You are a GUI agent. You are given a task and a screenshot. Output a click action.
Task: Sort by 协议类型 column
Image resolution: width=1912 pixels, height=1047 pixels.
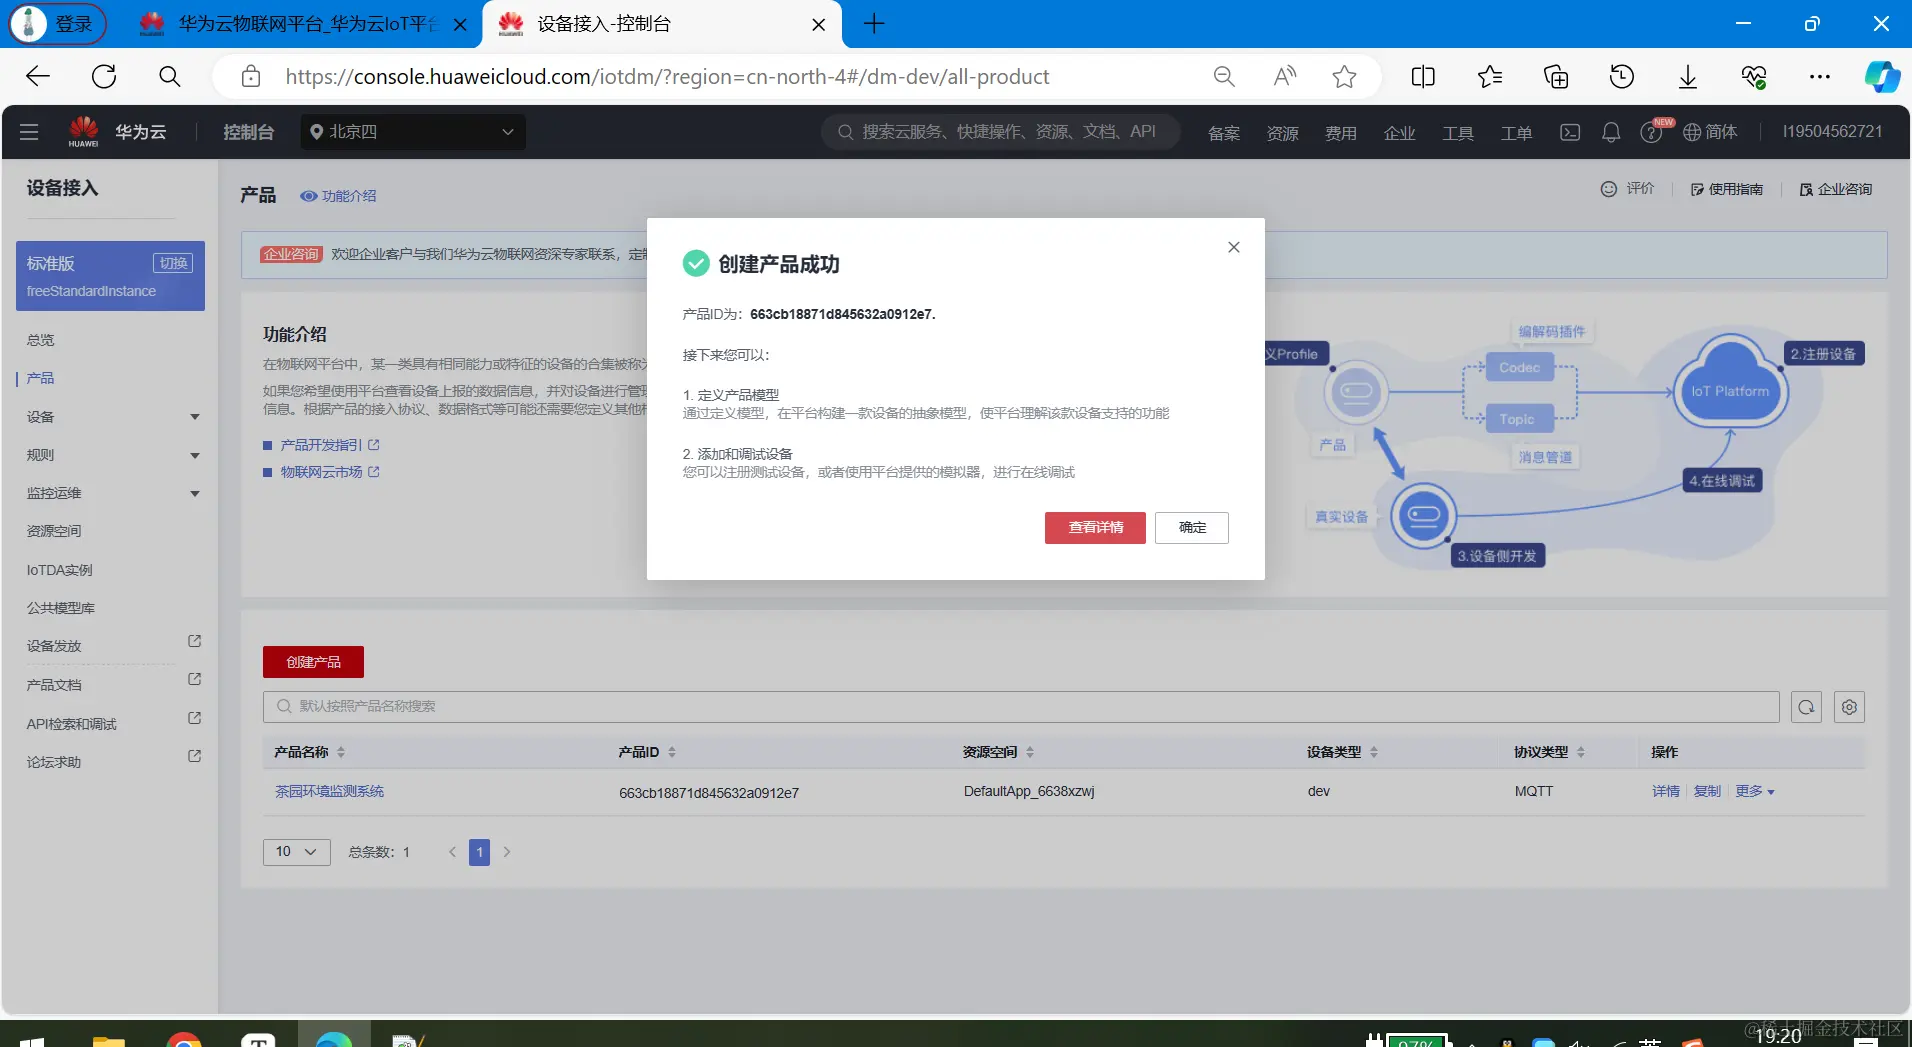[x=1581, y=752]
